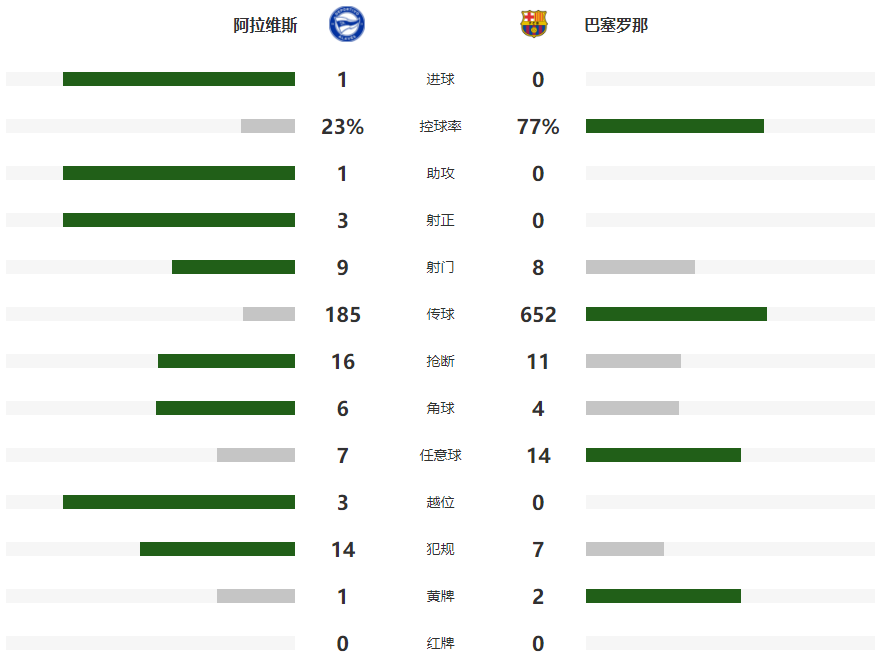Select the 控球率 stat label
Viewport: 879px width, 662px height.
pos(440,126)
